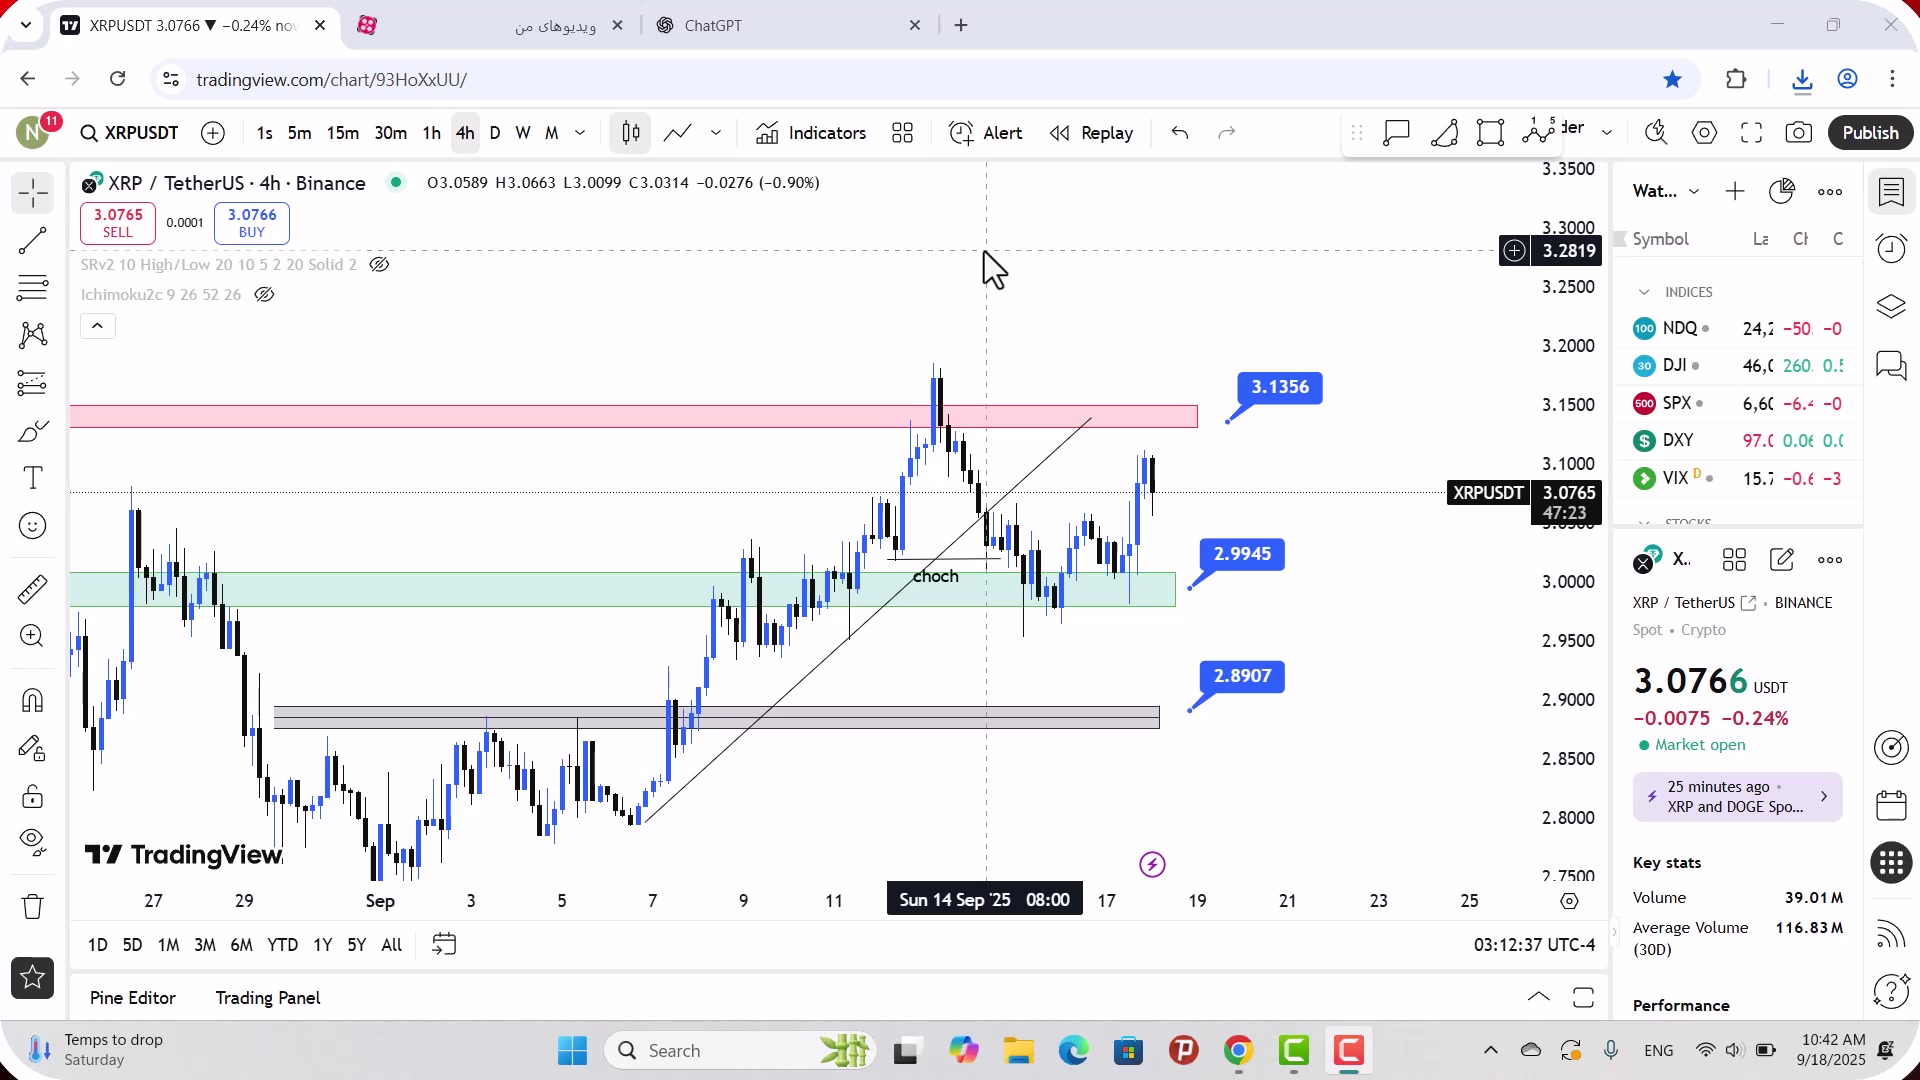Add symbol to watchlist plus icon
Image resolution: width=1920 pixels, height=1080 pixels.
[x=1735, y=191]
